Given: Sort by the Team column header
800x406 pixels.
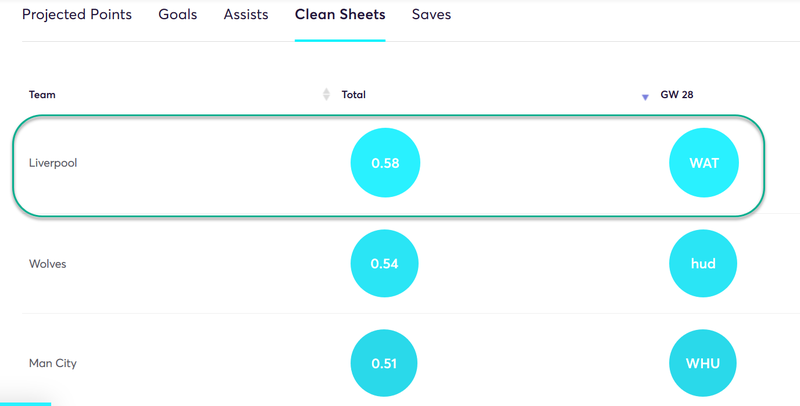Looking at the screenshot, I should coord(42,95).
